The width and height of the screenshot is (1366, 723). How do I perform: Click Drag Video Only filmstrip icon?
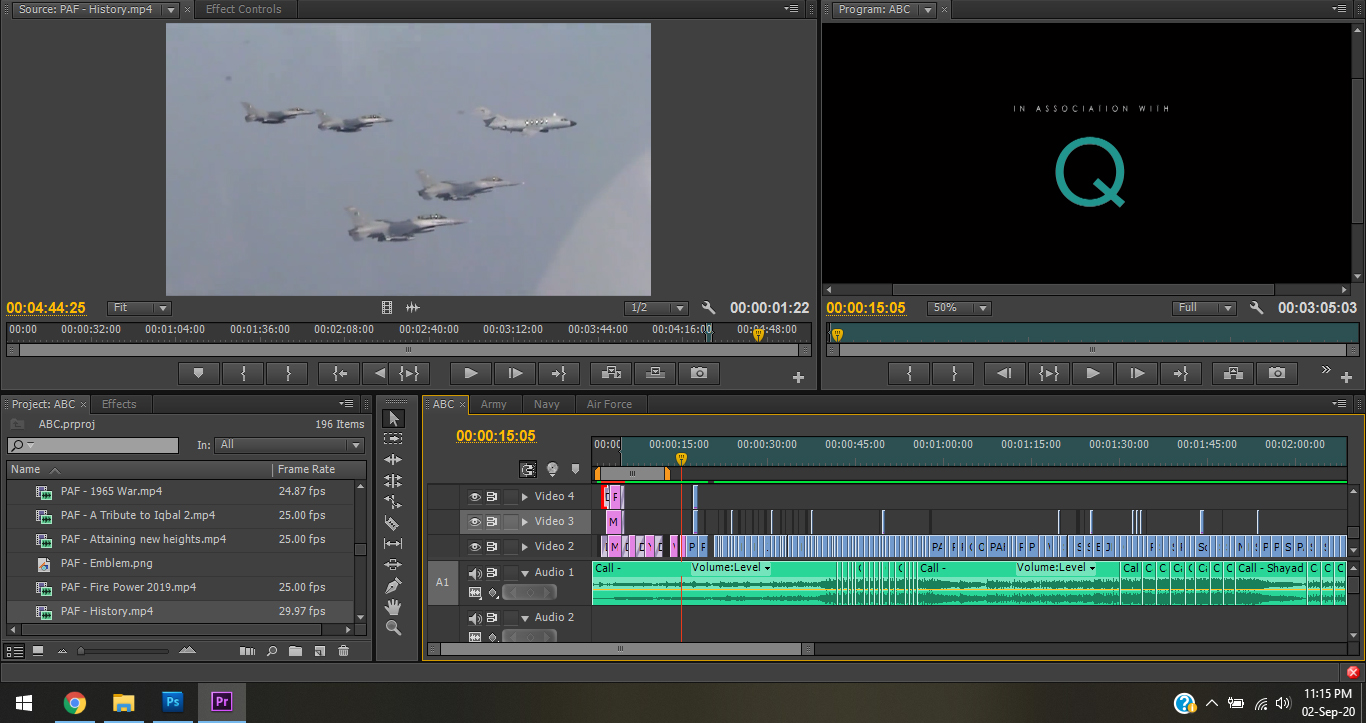click(x=388, y=308)
